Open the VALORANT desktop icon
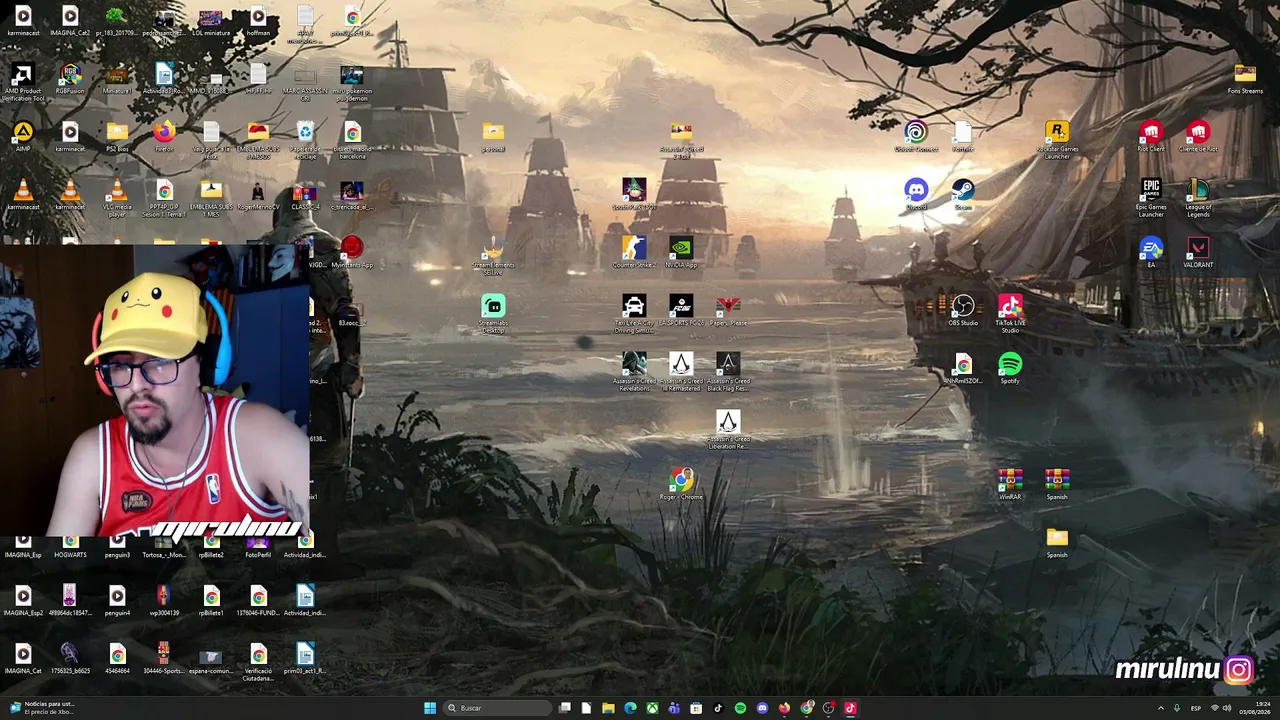This screenshot has height=720, width=1280. (x=1198, y=252)
